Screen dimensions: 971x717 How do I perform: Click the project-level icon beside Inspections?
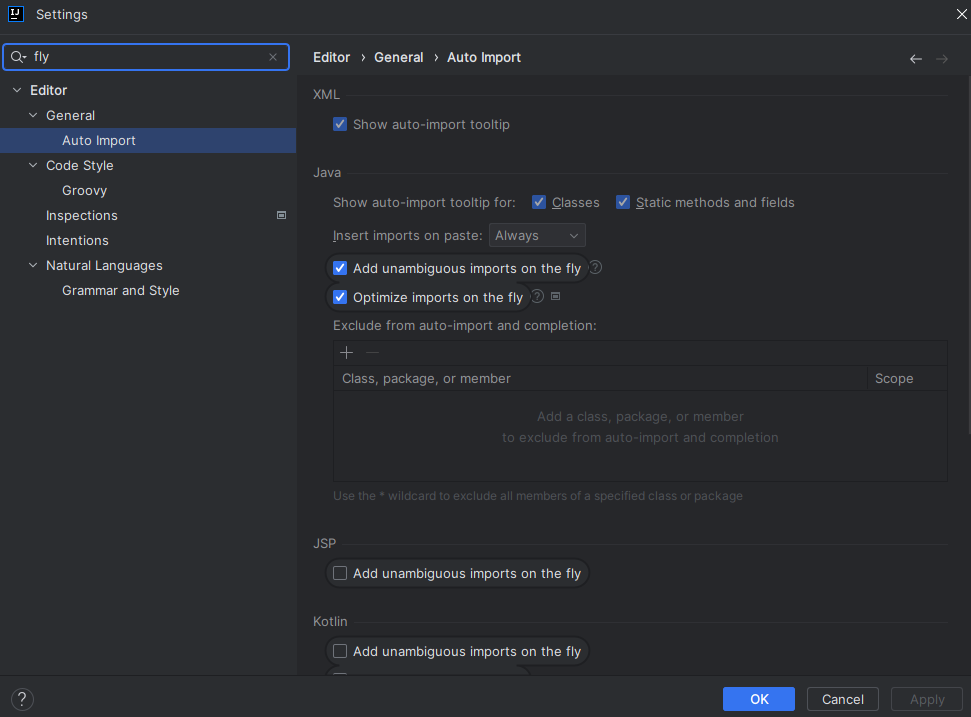coord(282,215)
